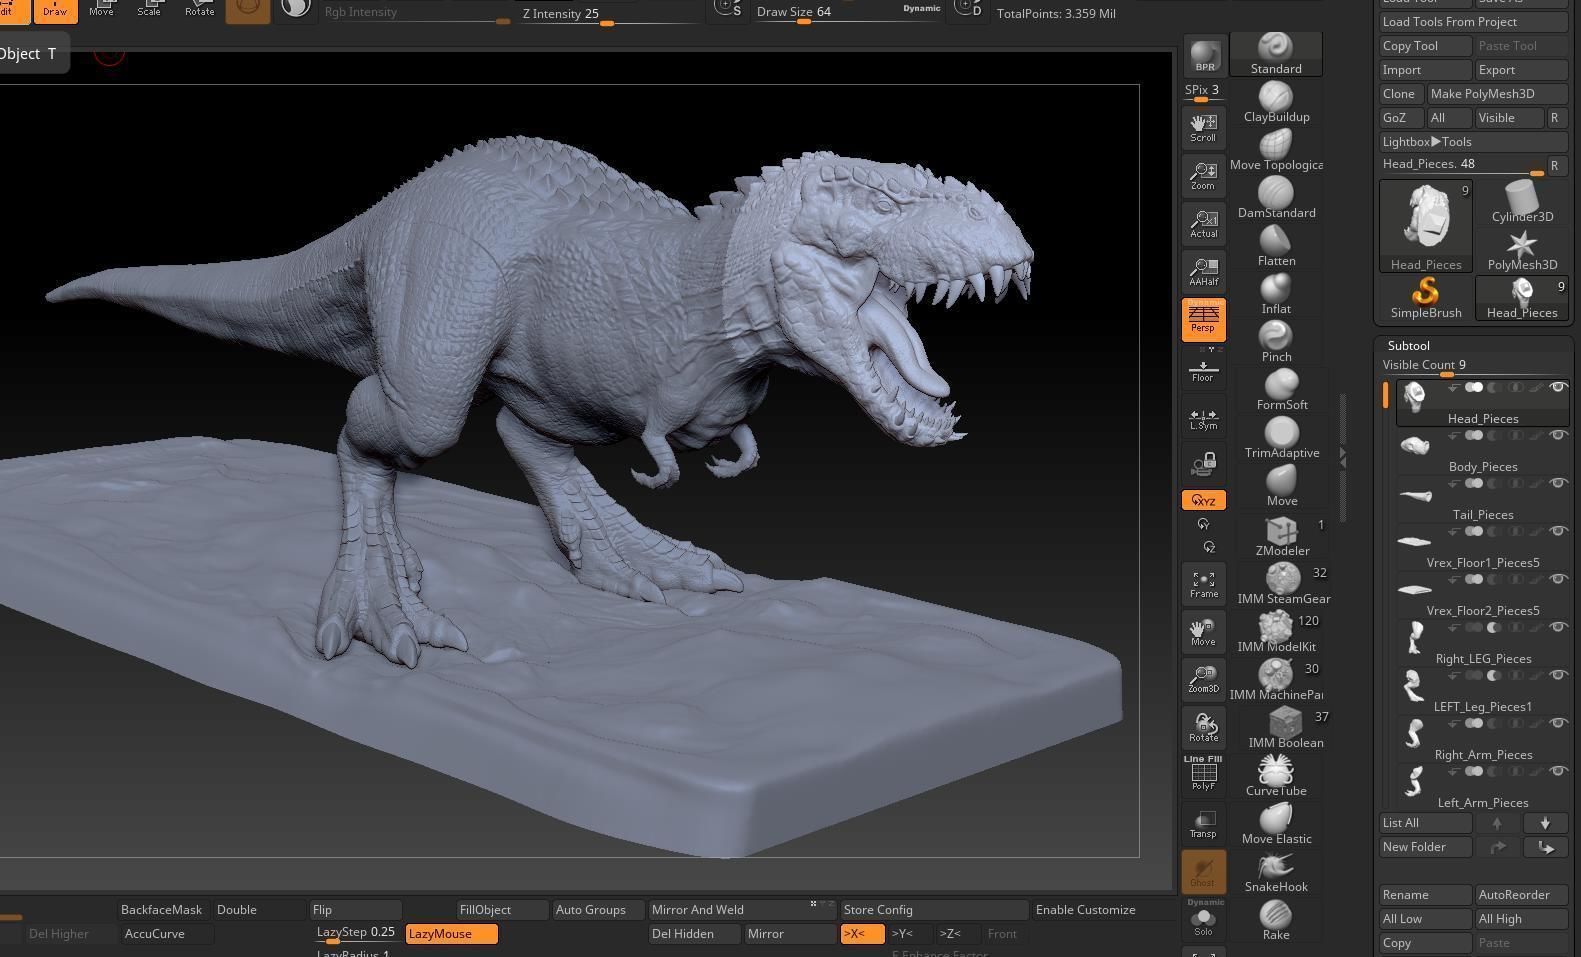Select the ZModeler brush

(1282, 536)
